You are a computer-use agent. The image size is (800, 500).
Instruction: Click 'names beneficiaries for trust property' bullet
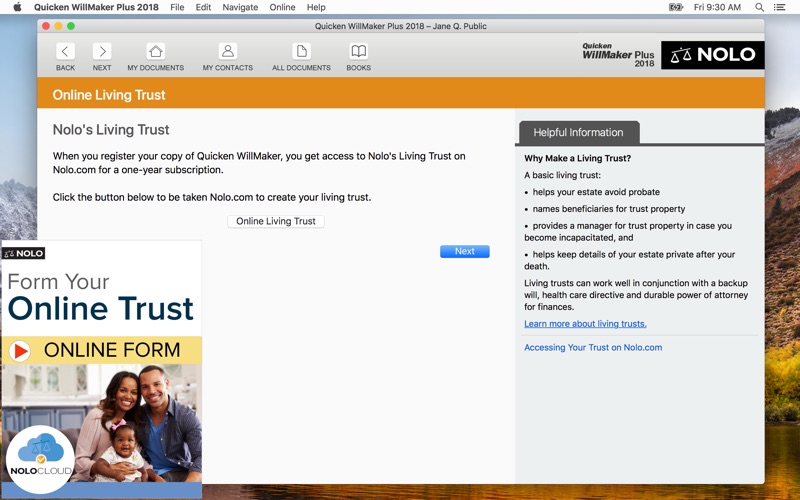pyautogui.click(x=609, y=209)
